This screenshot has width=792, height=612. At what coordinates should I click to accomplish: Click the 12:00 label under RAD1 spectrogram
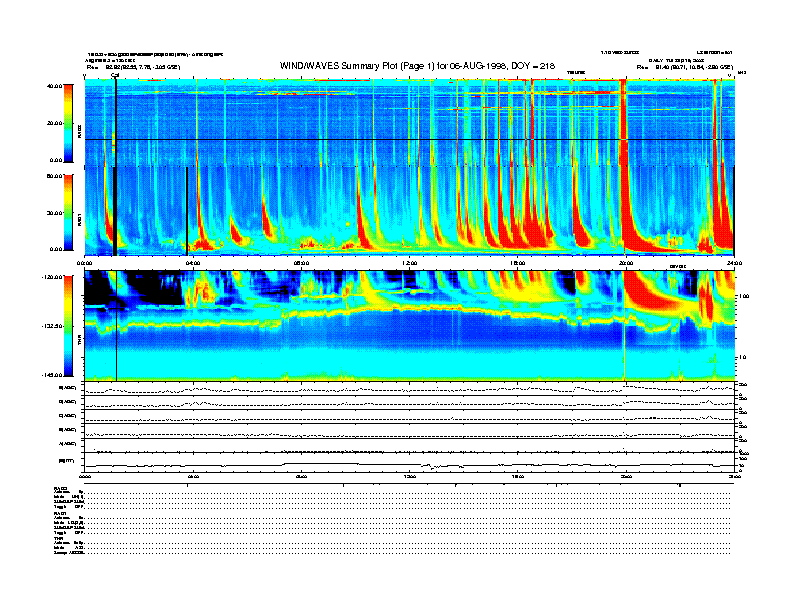tap(410, 263)
